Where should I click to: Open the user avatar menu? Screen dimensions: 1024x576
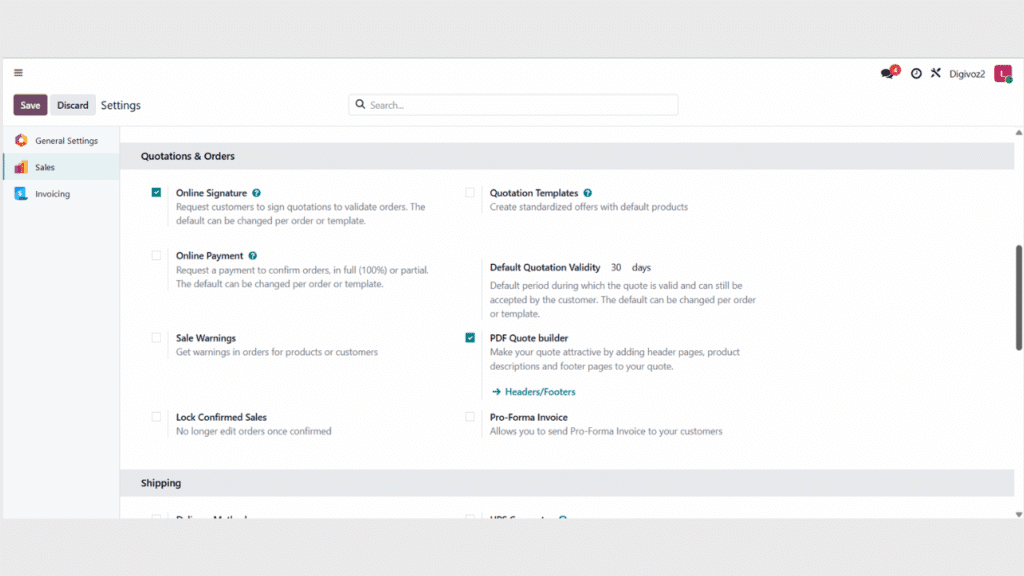(x=1002, y=73)
